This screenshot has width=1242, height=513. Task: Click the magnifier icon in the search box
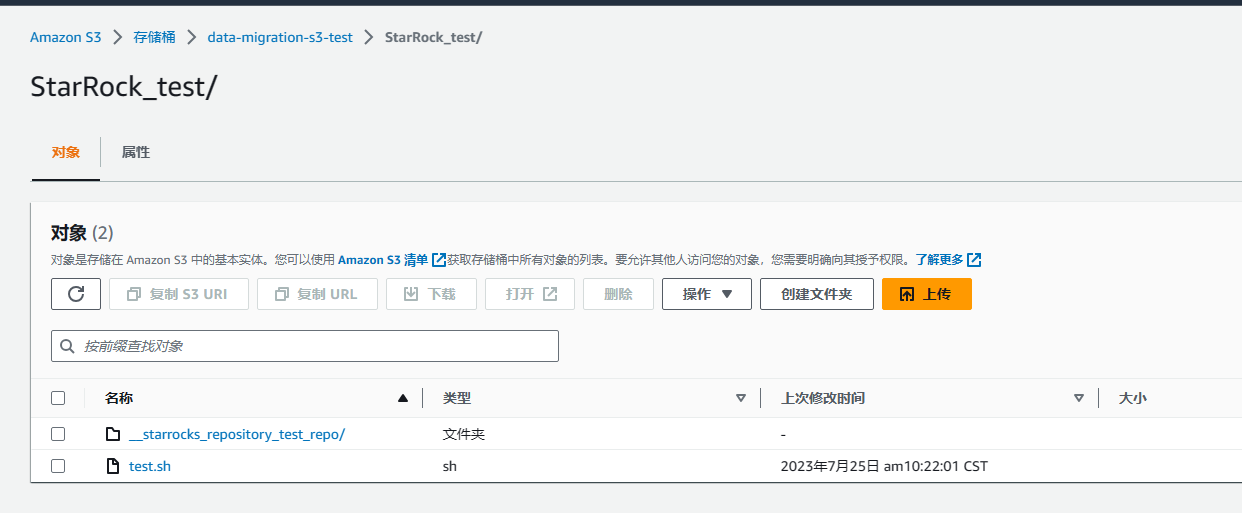pos(68,346)
